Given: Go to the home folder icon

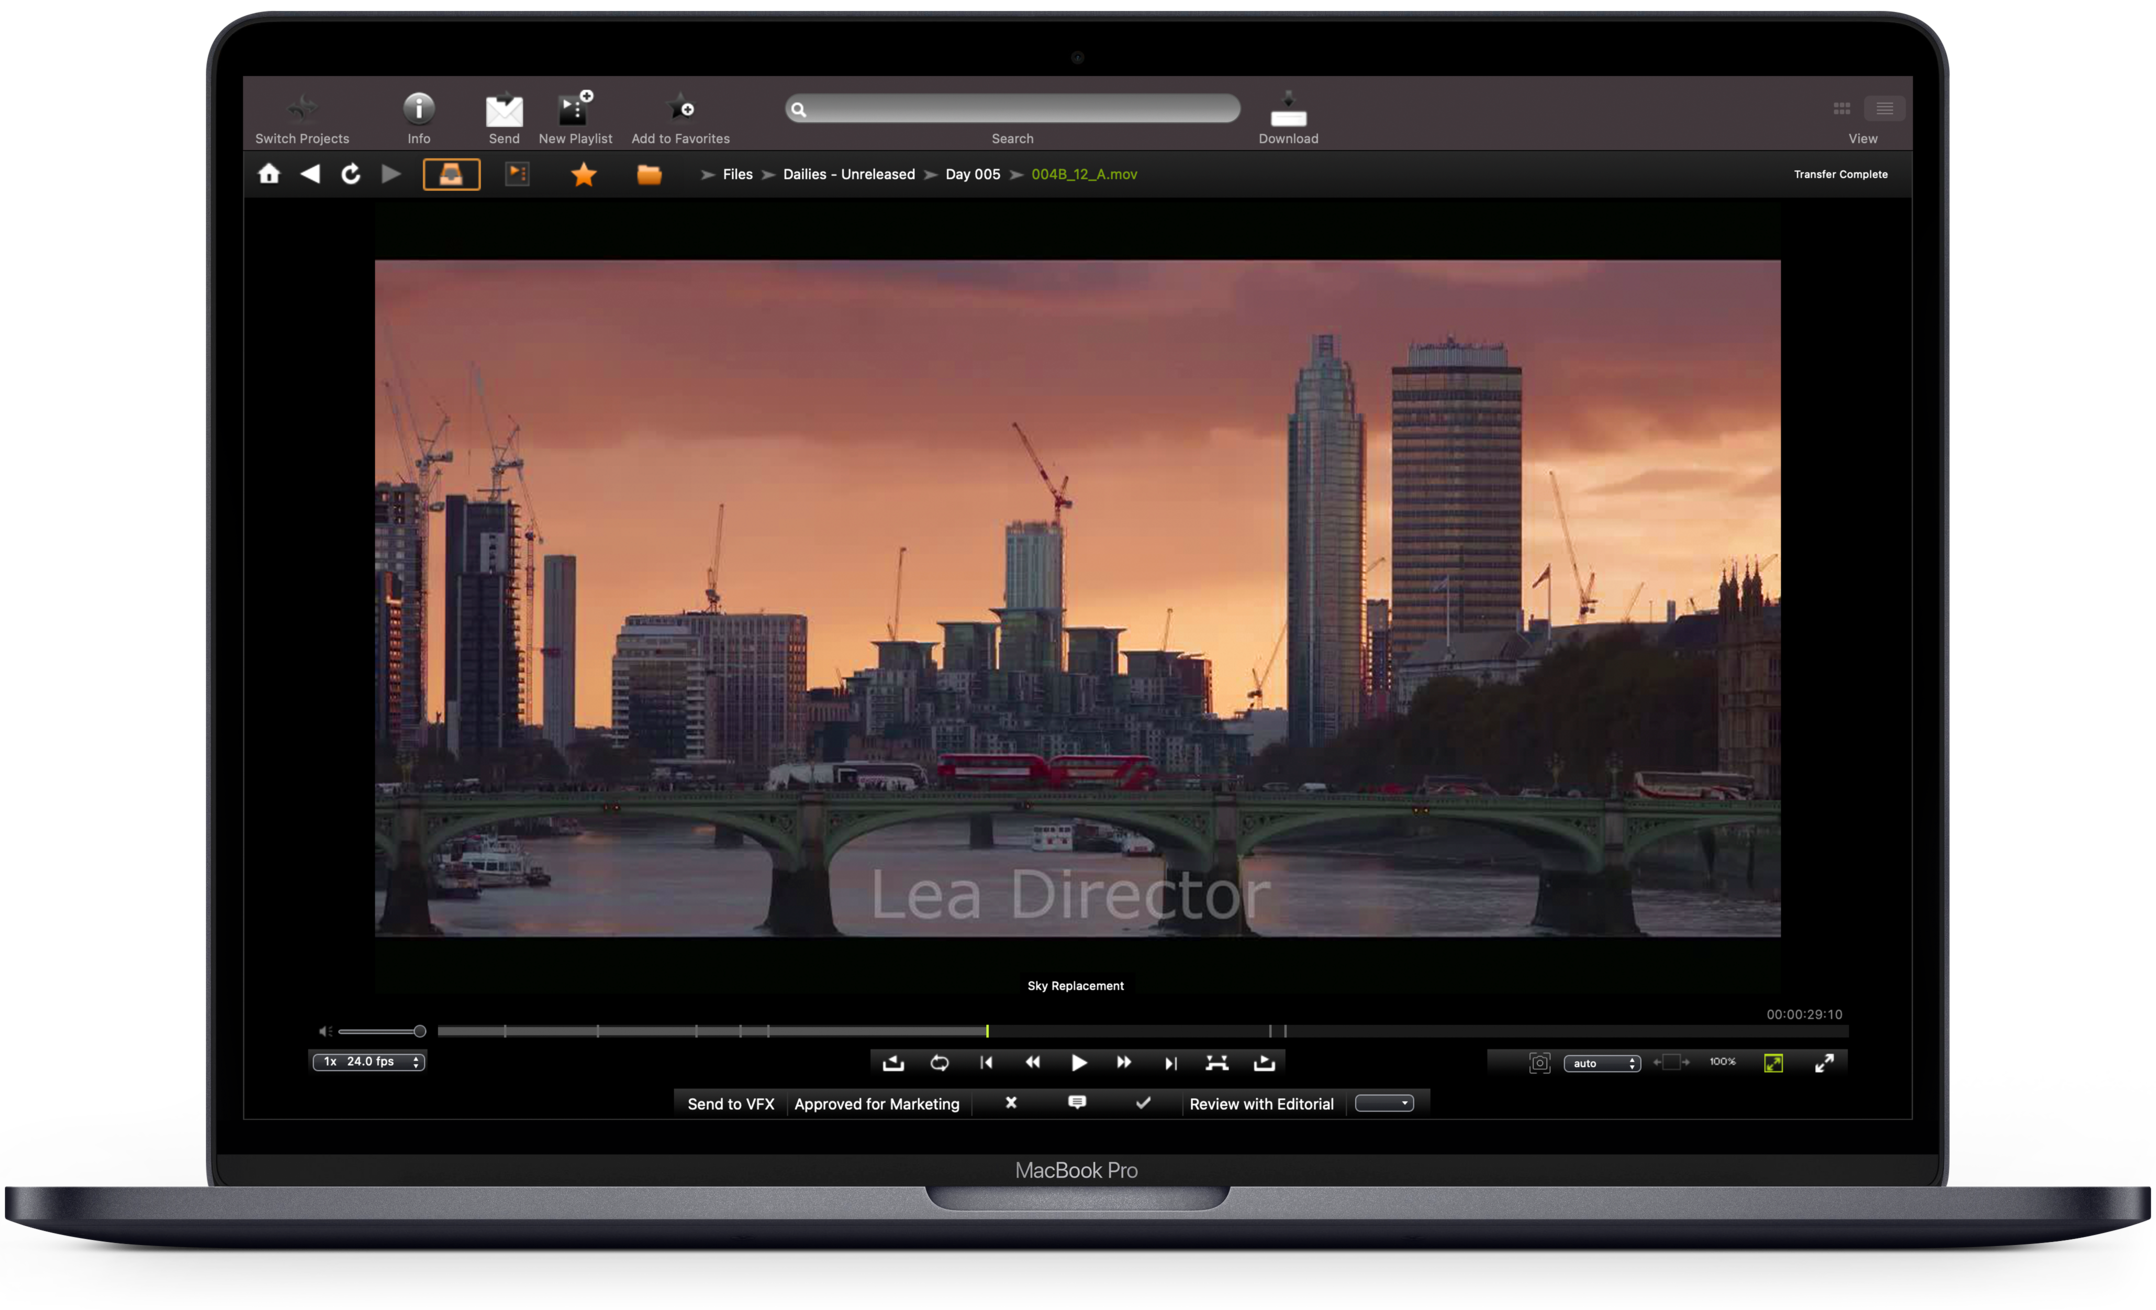Looking at the screenshot, I should (269, 174).
